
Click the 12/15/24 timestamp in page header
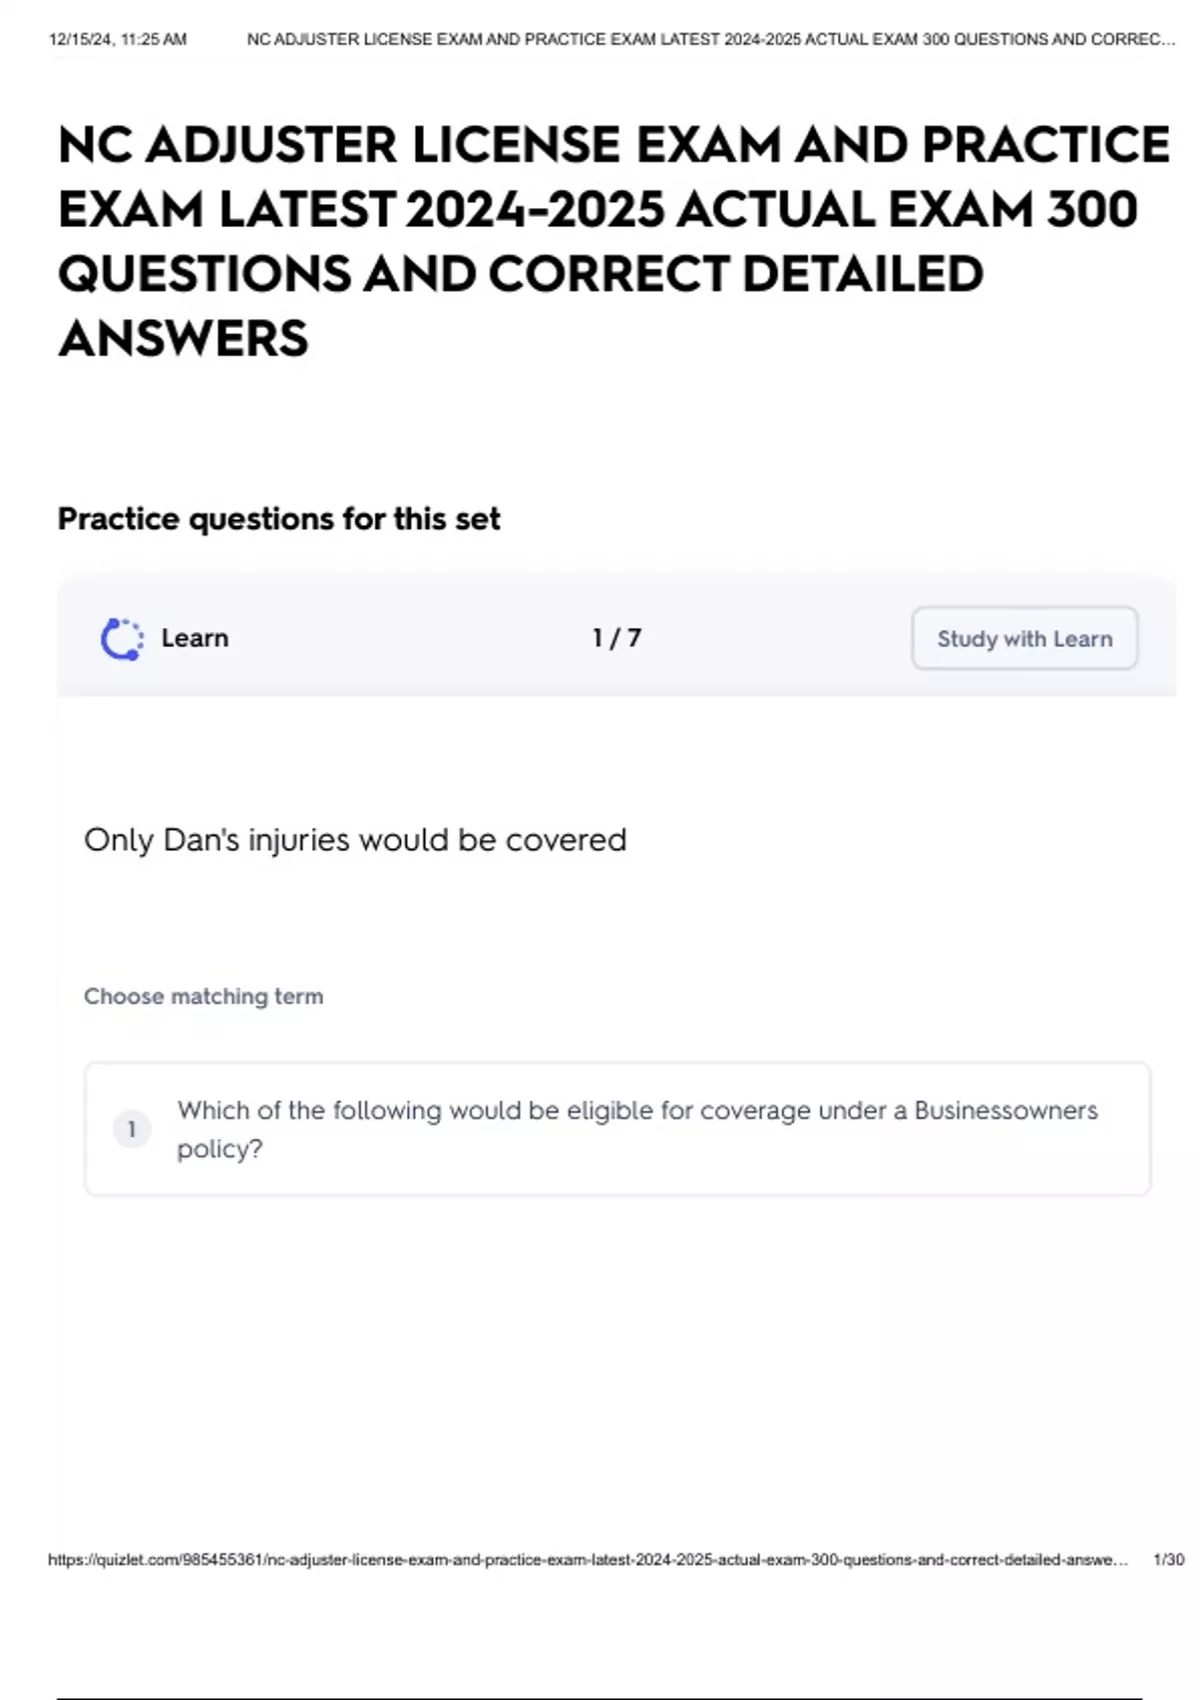[117, 40]
